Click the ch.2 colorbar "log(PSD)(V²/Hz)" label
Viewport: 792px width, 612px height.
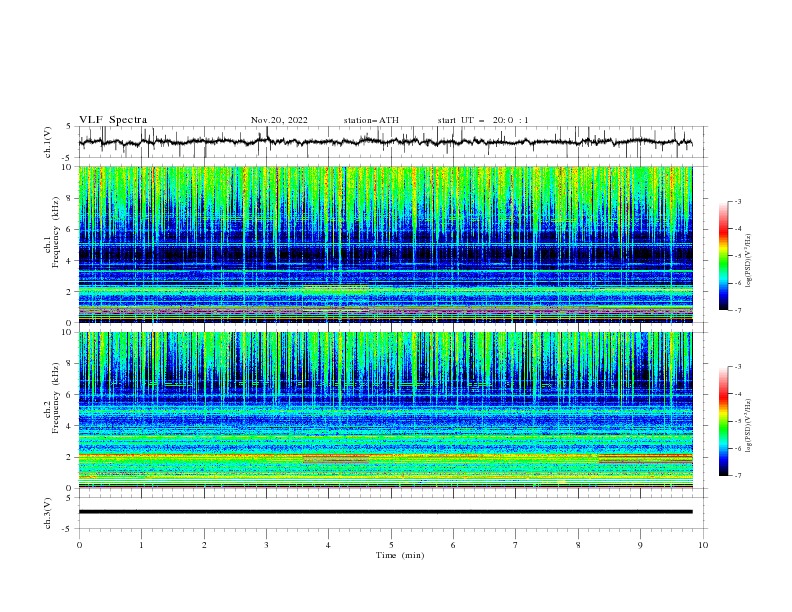pos(749,425)
